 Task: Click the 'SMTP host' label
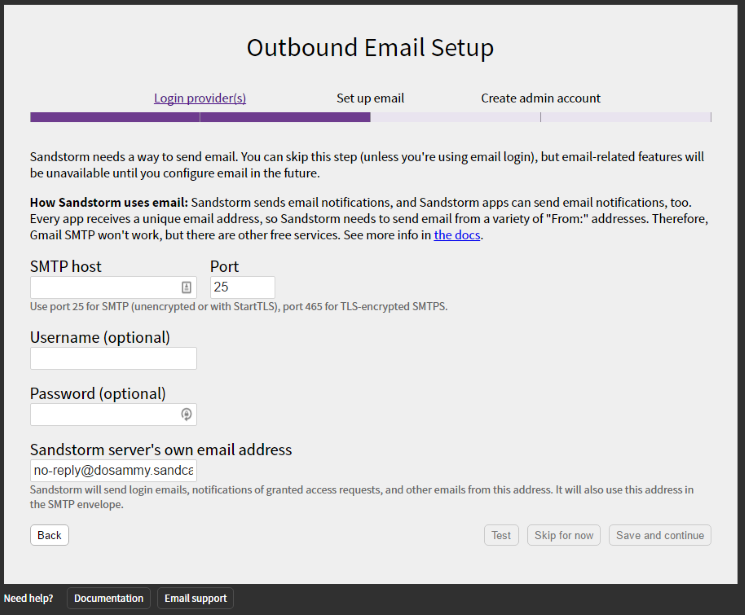click(x=66, y=266)
